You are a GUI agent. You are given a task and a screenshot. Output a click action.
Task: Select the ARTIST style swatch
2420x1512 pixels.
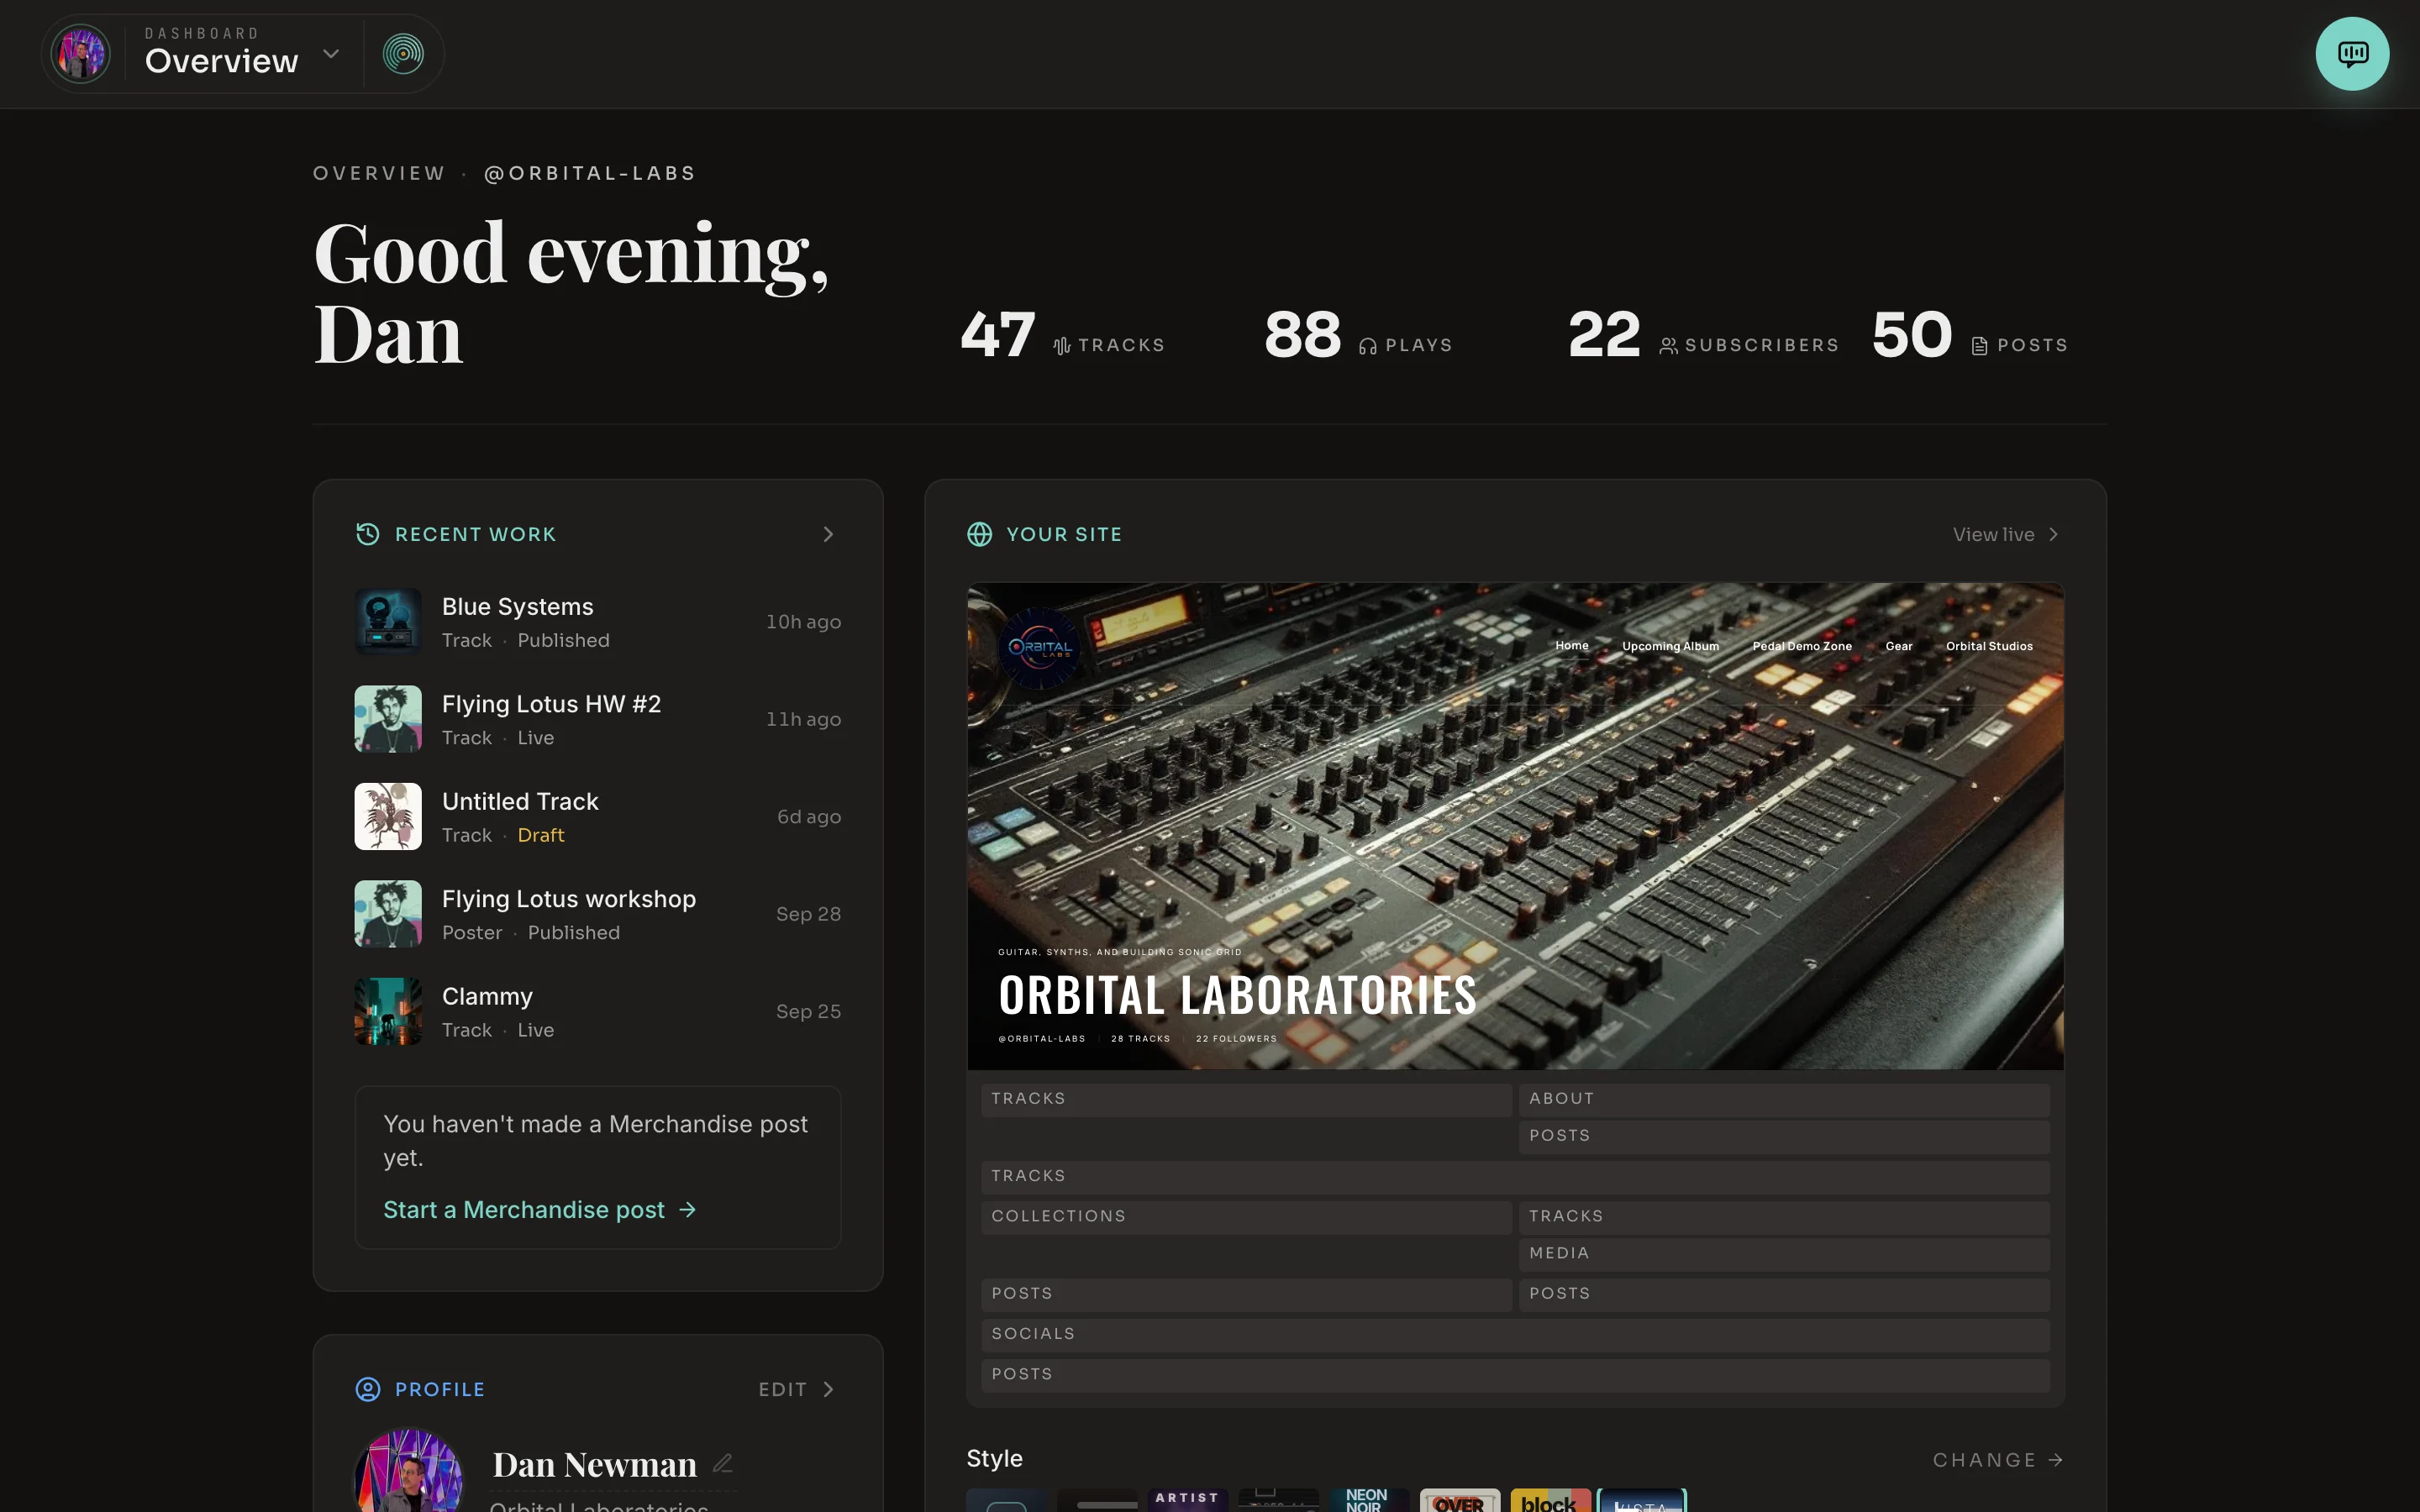click(x=1187, y=1499)
